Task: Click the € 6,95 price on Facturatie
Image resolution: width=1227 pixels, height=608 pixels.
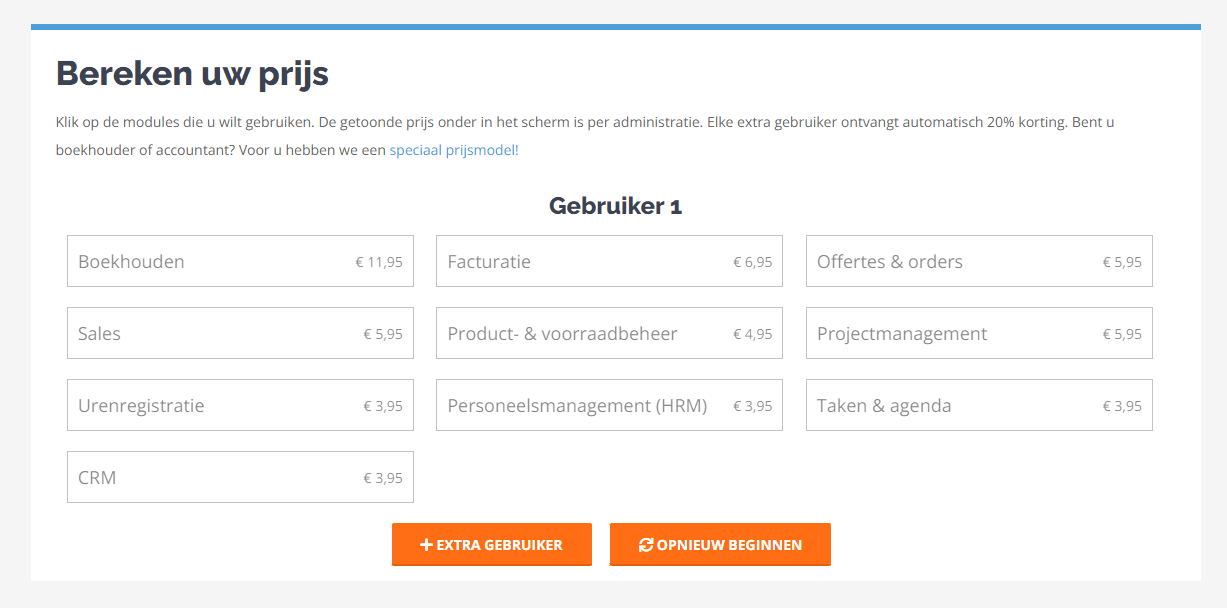Action: [x=753, y=261]
